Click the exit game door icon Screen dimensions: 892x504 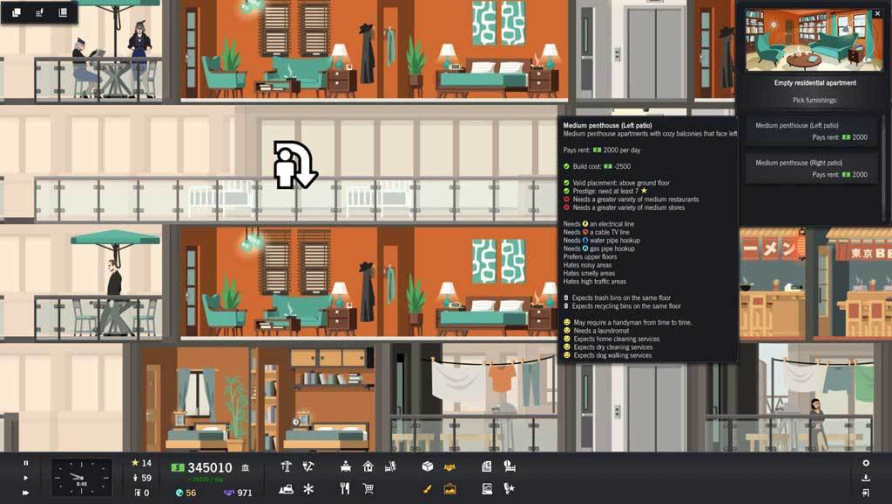pos(866,492)
